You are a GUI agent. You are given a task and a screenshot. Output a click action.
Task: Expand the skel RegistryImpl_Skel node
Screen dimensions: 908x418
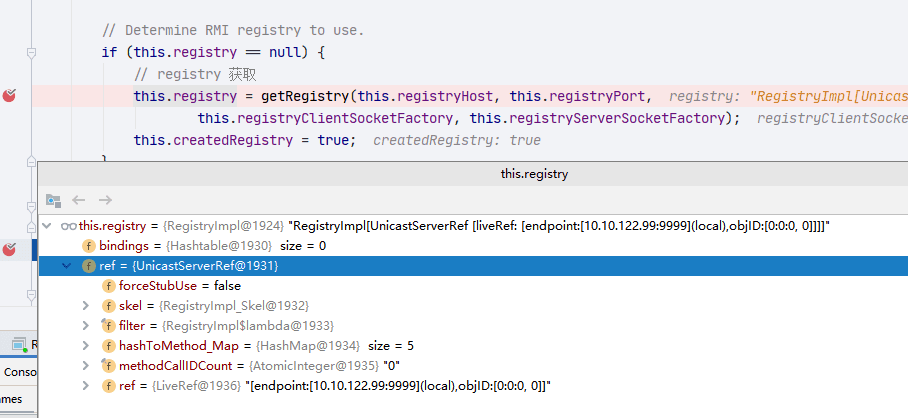86,306
